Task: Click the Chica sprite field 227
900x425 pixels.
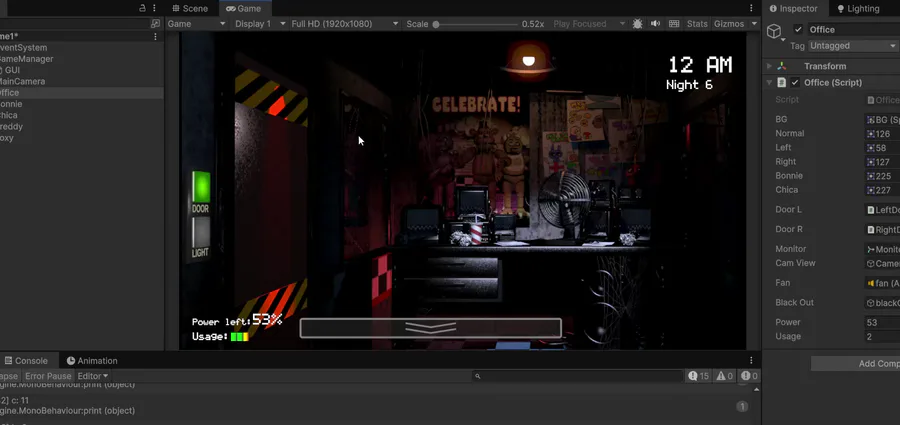Action: click(x=883, y=190)
